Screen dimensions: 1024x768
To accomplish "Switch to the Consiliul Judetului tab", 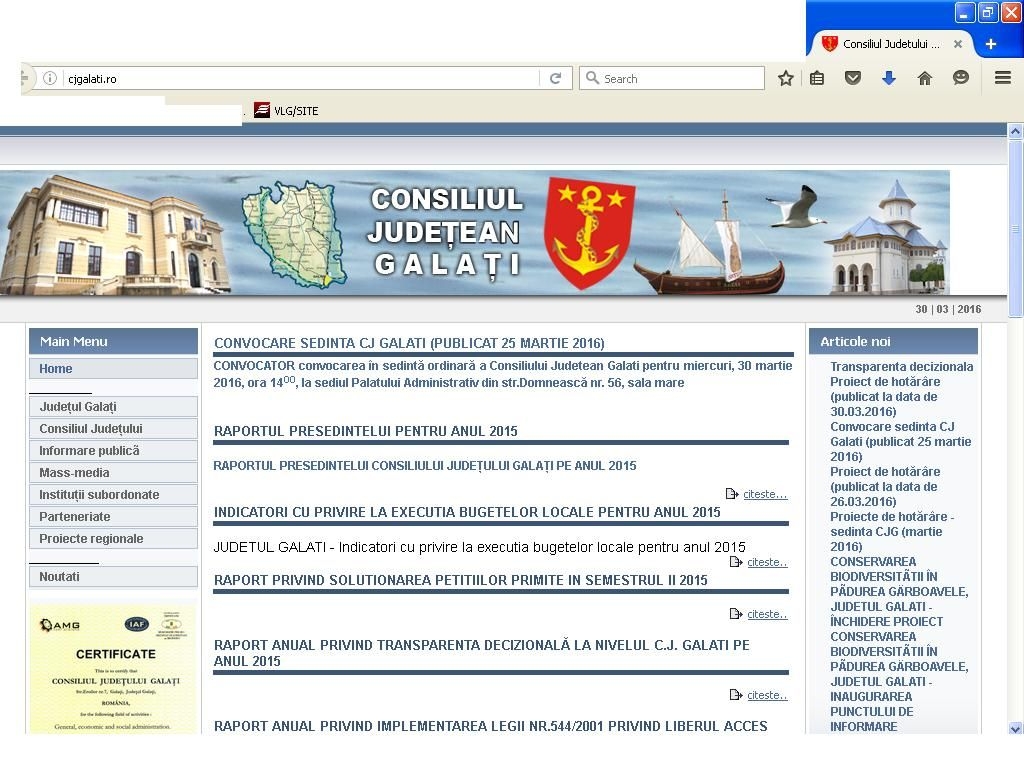I will 888,43.
